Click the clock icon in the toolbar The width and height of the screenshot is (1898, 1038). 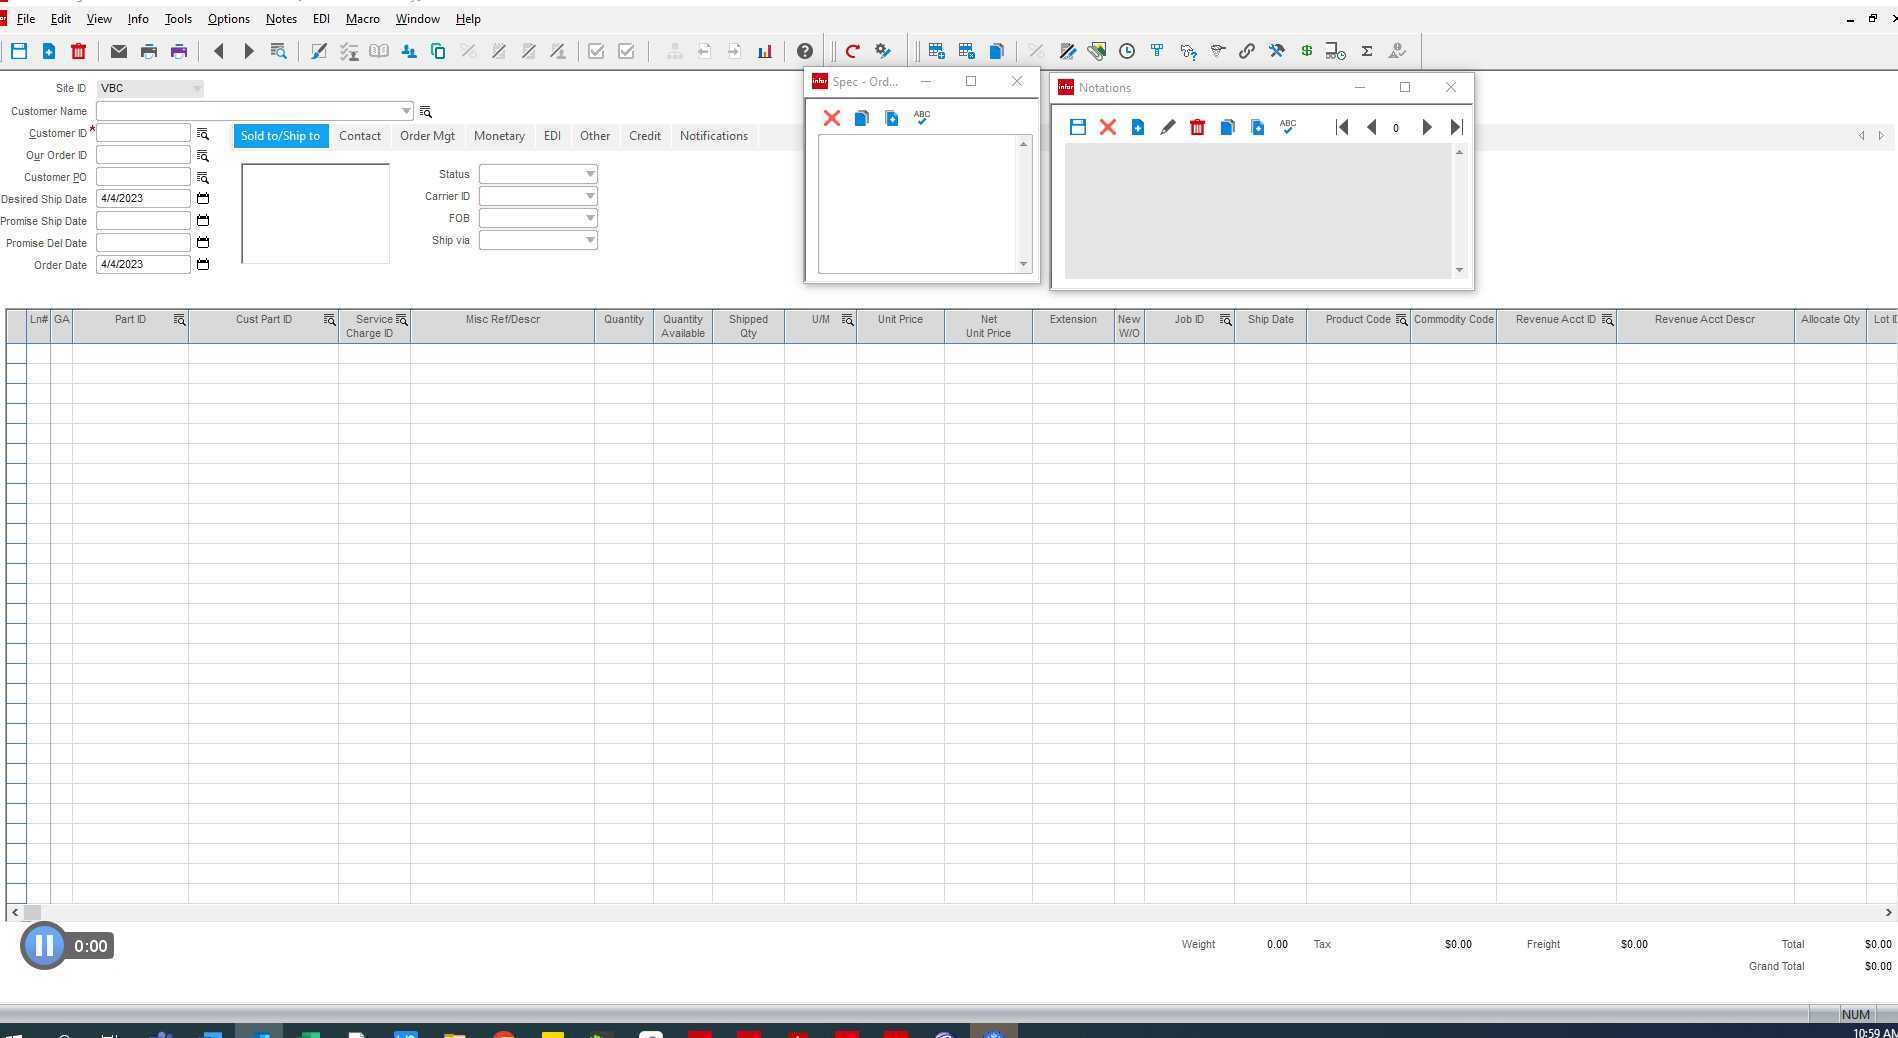[1127, 51]
